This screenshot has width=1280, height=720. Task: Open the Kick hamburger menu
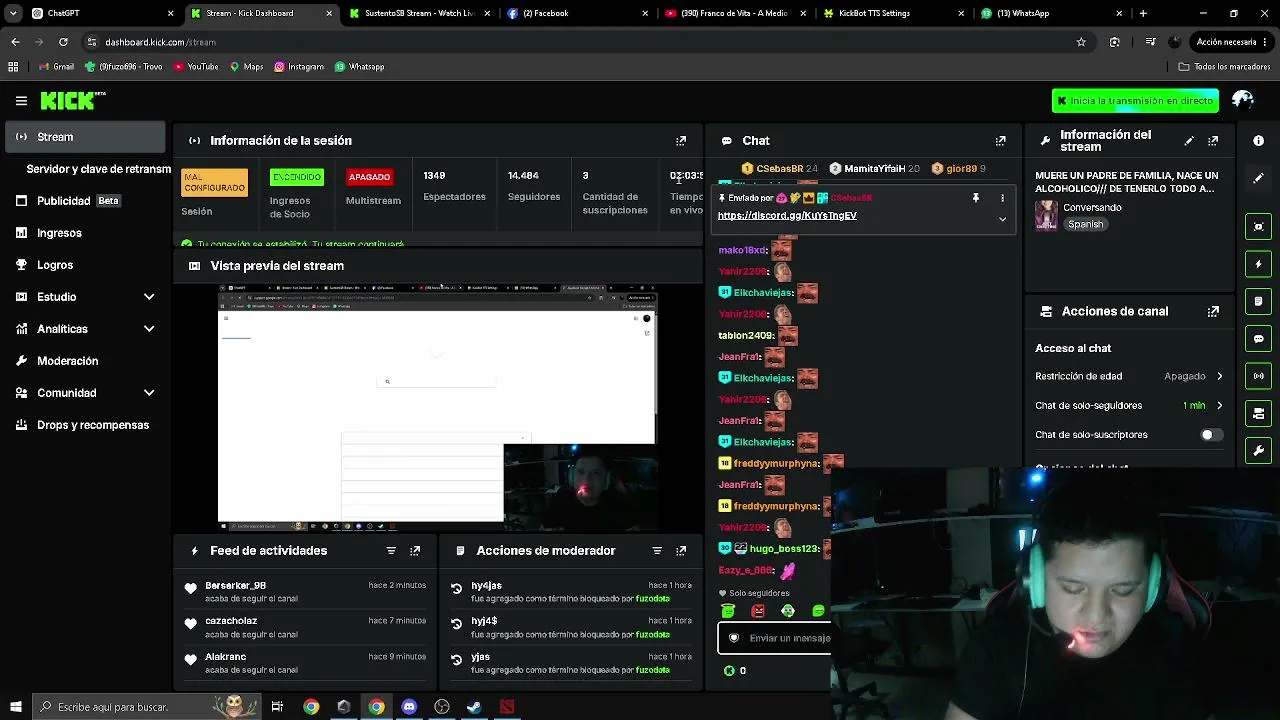(21, 101)
